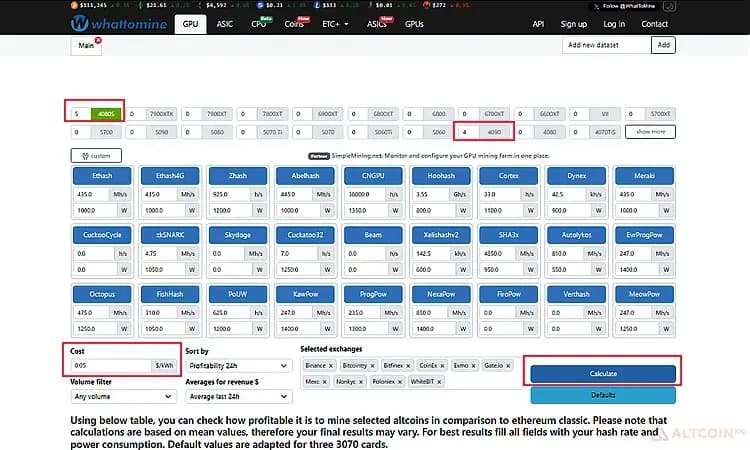
Task: Toggle the 5090 GPU button
Action: (x=162, y=132)
